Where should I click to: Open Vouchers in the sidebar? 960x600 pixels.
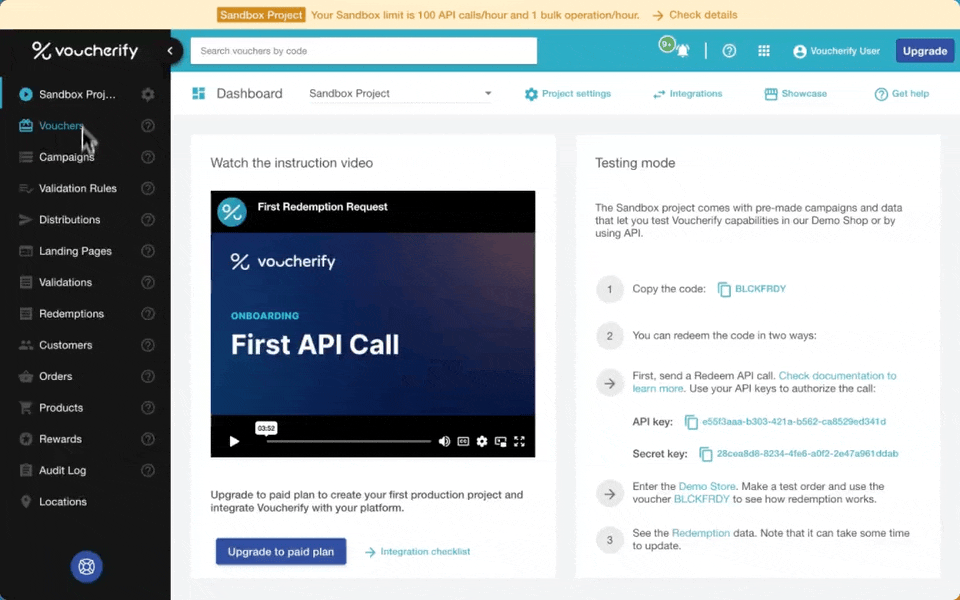[61, 126]
